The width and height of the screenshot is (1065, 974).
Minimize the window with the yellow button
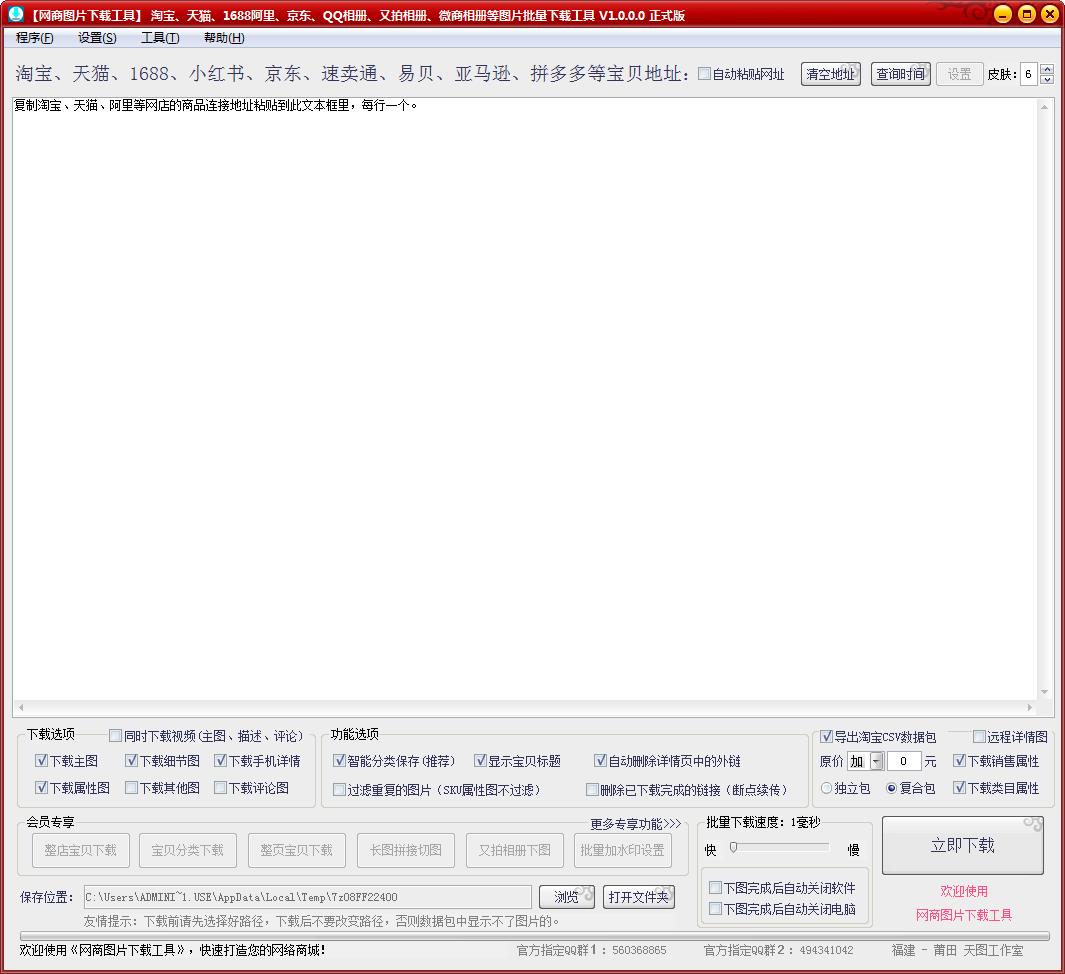click(x=1003, y=14)
